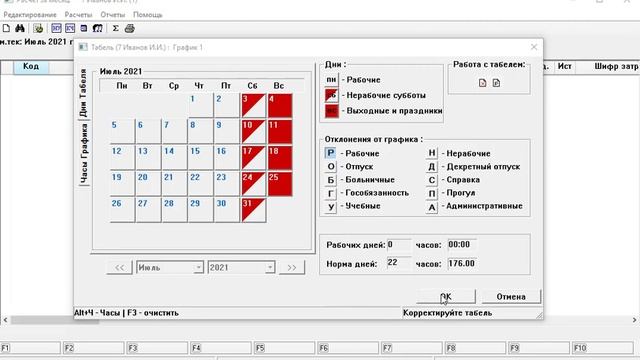Viewport: 640px width, 360px height.
Task: Select calendar day 14
Action: click(x=175, y=158)
